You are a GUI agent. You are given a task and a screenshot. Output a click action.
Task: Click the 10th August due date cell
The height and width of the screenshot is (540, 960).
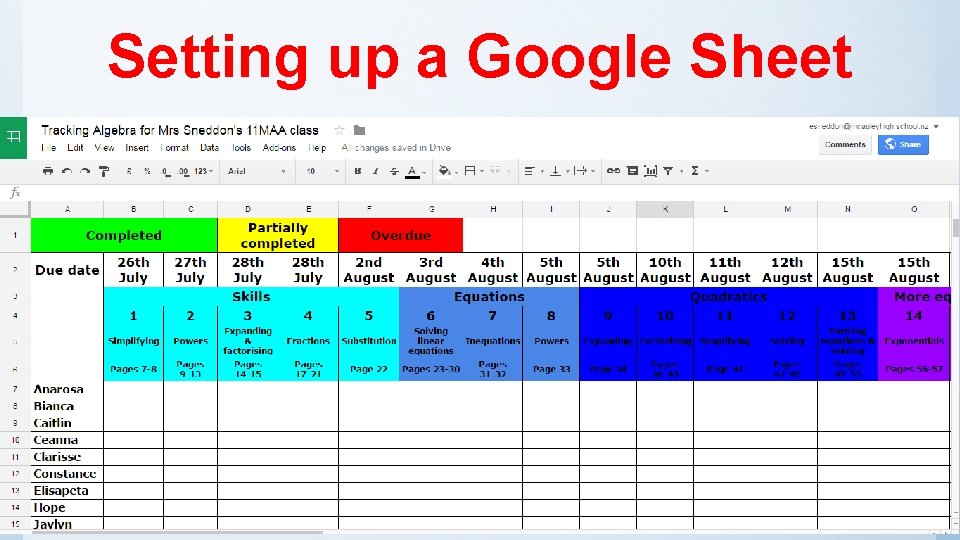pyautogui.click(x=665, y=270)
